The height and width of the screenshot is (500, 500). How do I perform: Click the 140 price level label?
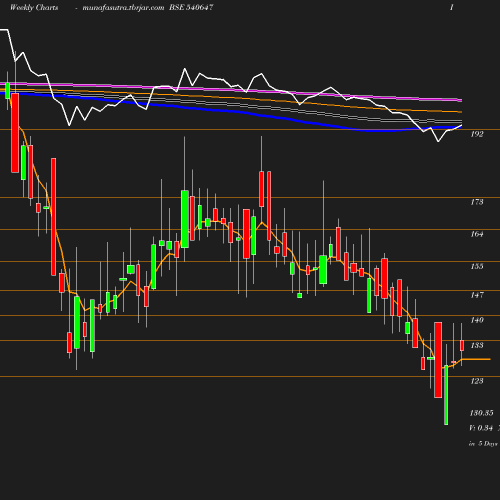477,320
